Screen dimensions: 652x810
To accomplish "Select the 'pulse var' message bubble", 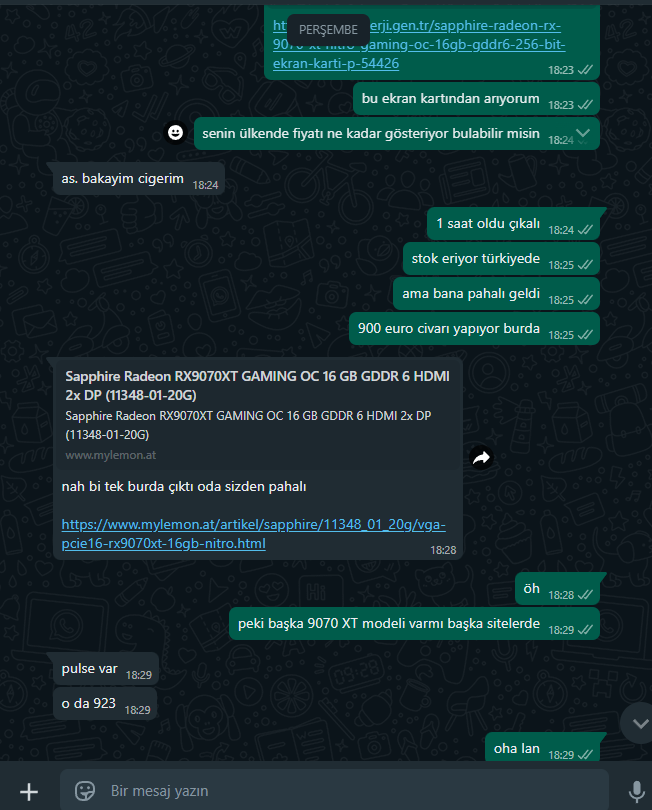I will [106, 669].
